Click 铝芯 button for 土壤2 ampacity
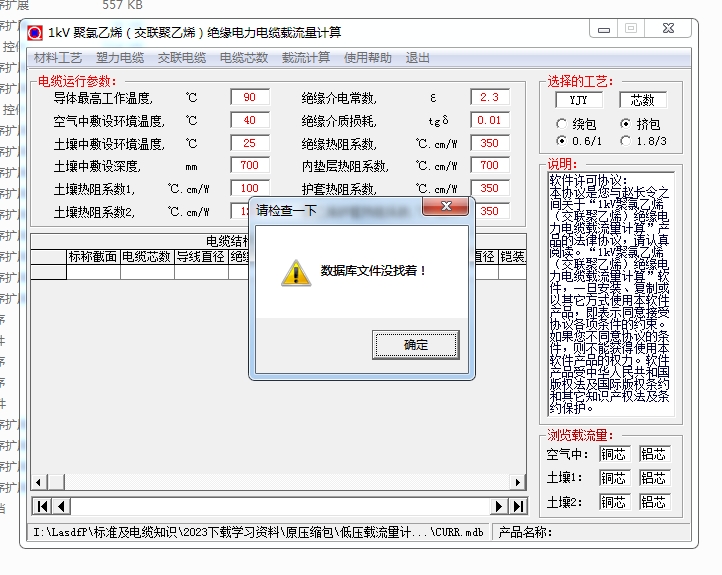Viewport: 722px width, 575px height. (x=654, y=502)
